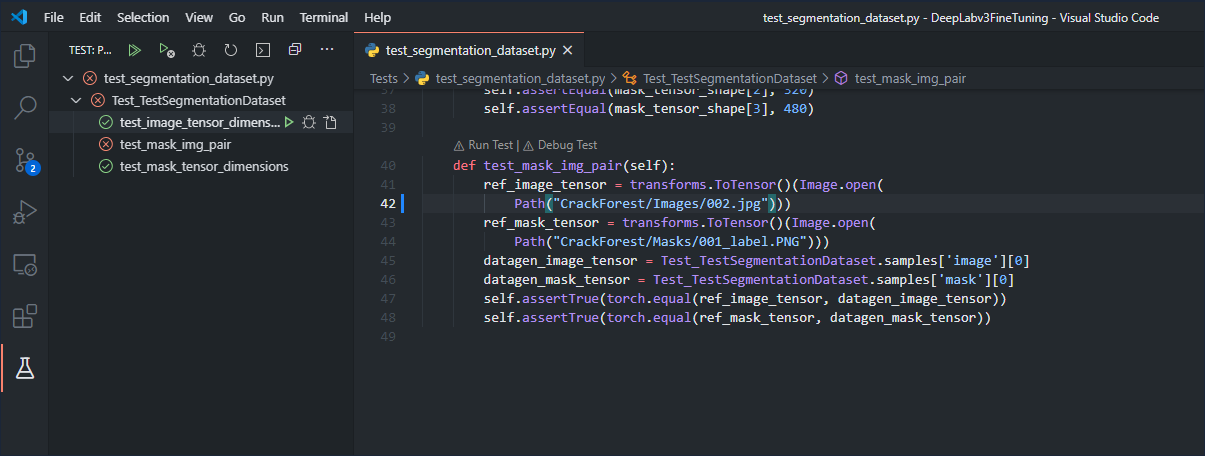This screenshot has height=456, width=1205.
Task: Run test_image_tensor_dimensions with its play icon
Action: click(289, 122)
